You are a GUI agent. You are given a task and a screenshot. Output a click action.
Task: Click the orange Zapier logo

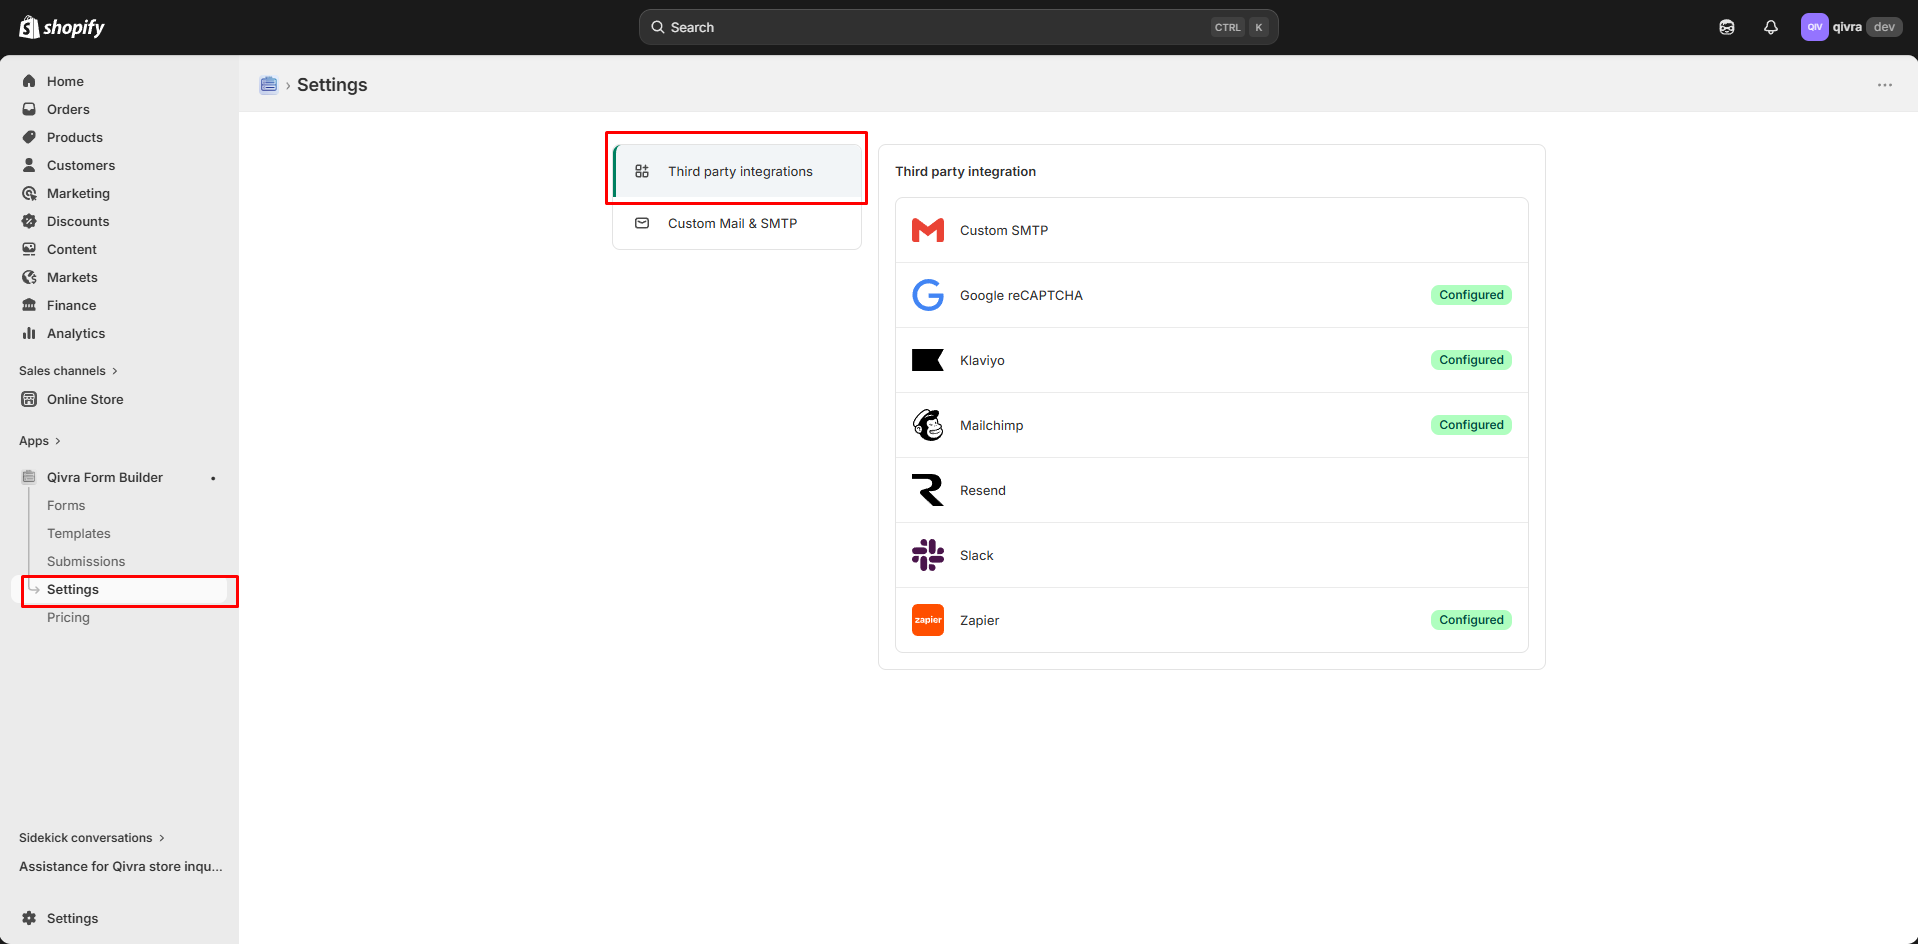tap(928, 620)
